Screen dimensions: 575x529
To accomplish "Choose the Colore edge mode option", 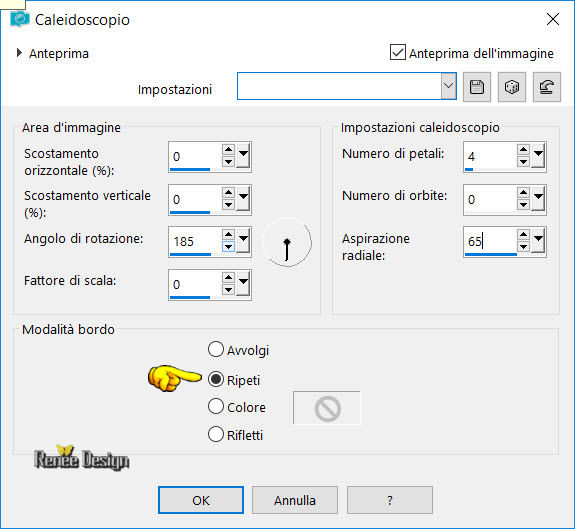I will click(216, 407).
